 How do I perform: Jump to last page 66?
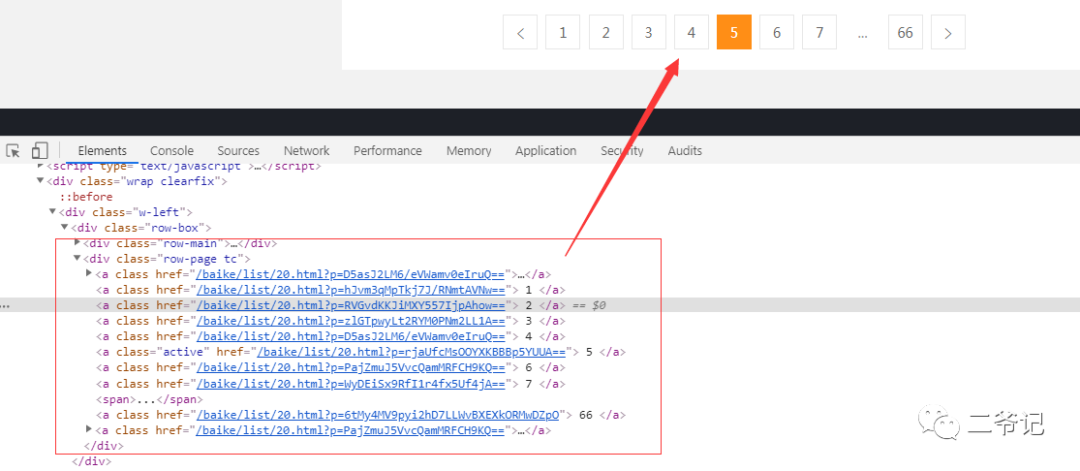tap(905, 32)
